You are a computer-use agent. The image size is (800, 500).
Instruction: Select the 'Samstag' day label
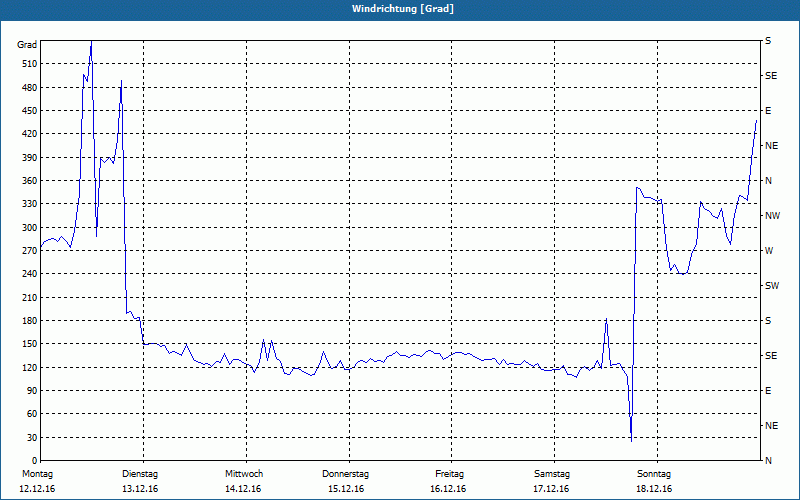[552, 474]
